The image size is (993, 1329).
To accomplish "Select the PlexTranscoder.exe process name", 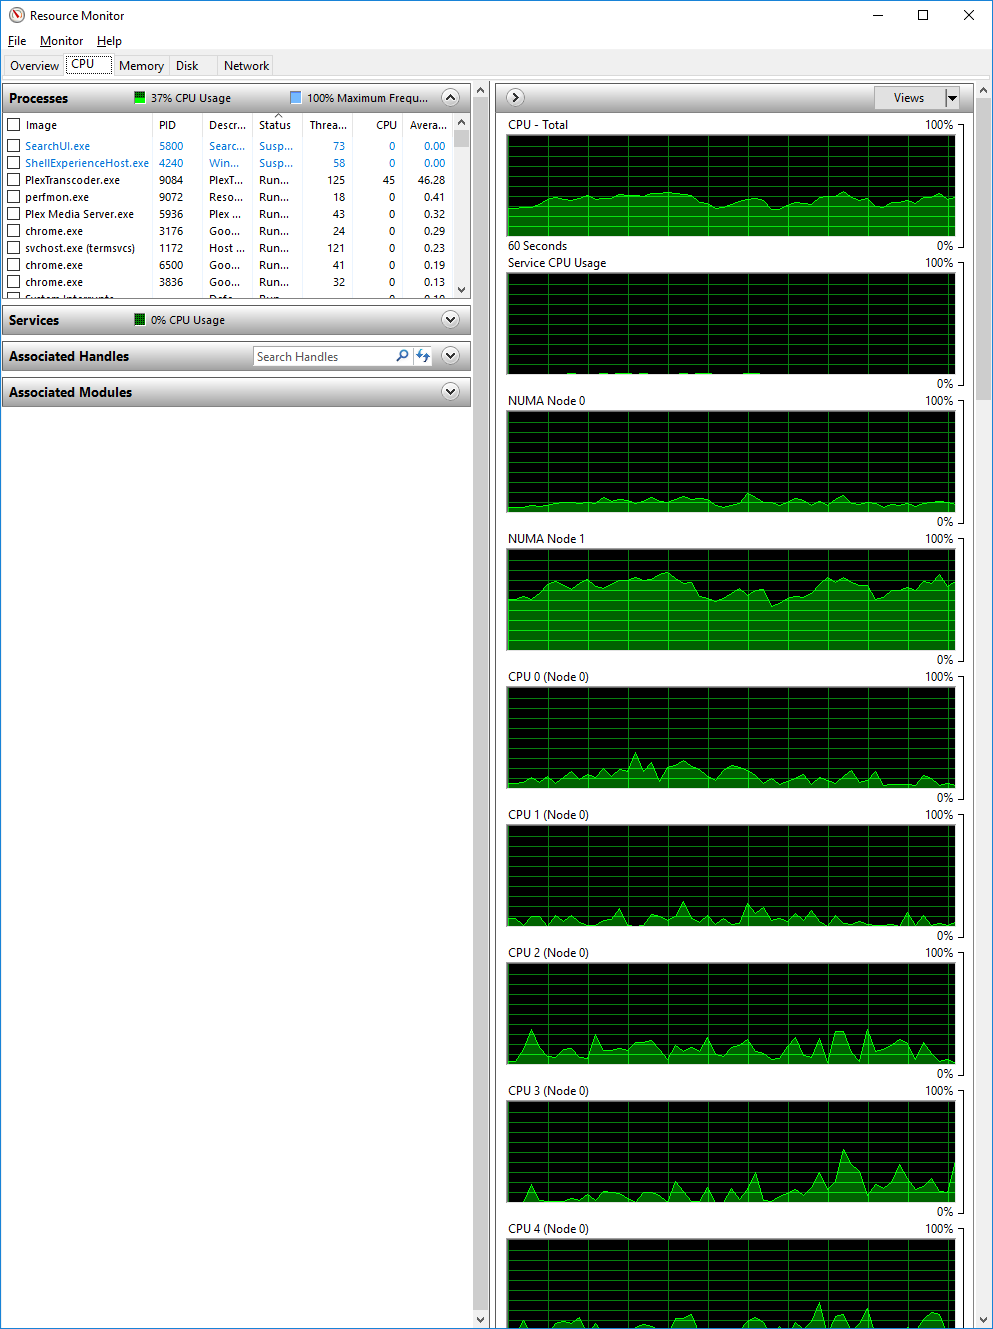I will point(72,180).
